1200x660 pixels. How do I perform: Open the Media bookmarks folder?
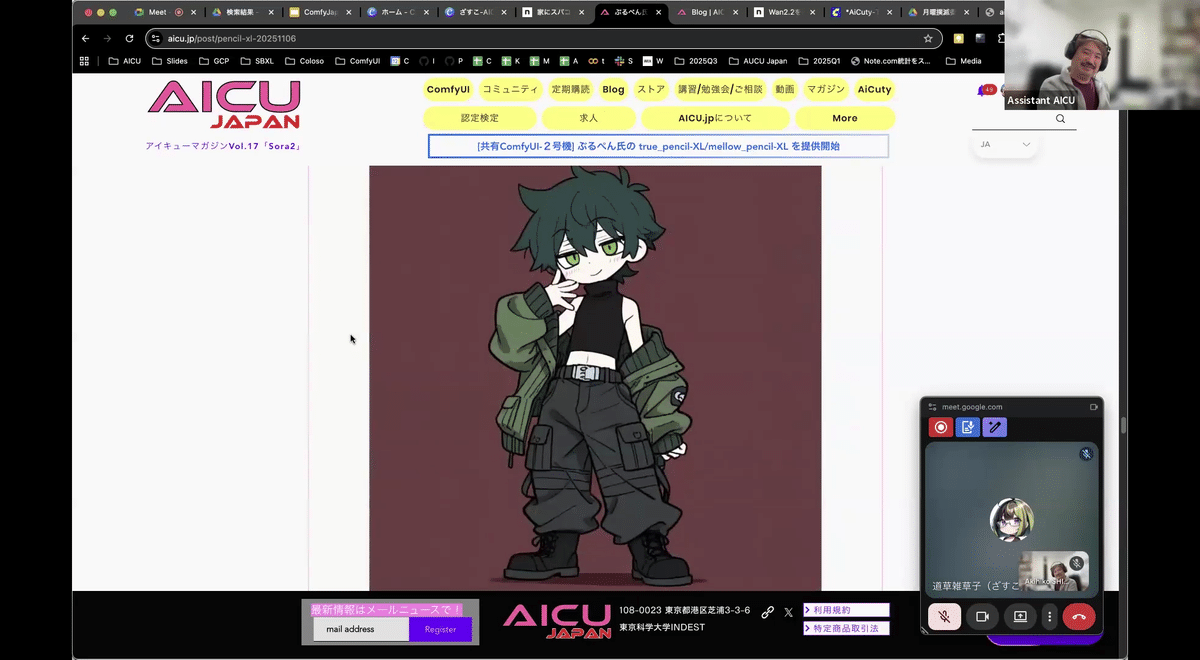tap(962, 61)
